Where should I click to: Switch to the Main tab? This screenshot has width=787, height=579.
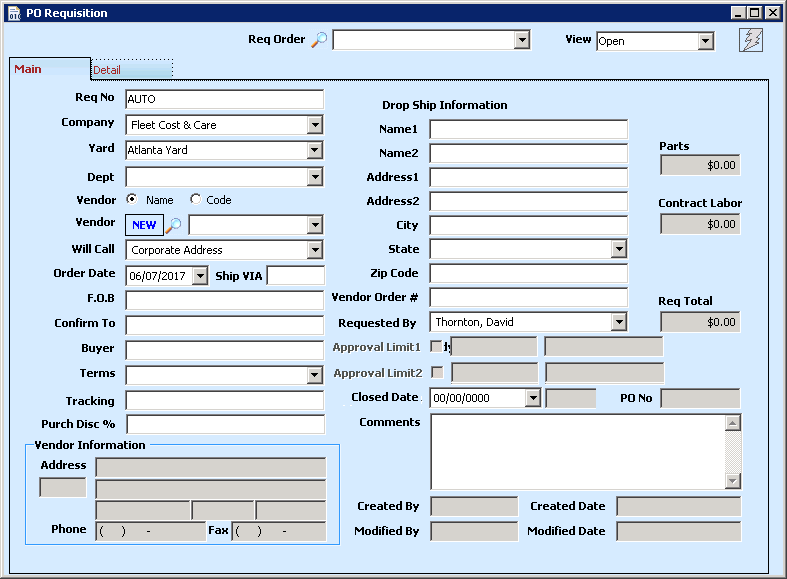(50, 69)
